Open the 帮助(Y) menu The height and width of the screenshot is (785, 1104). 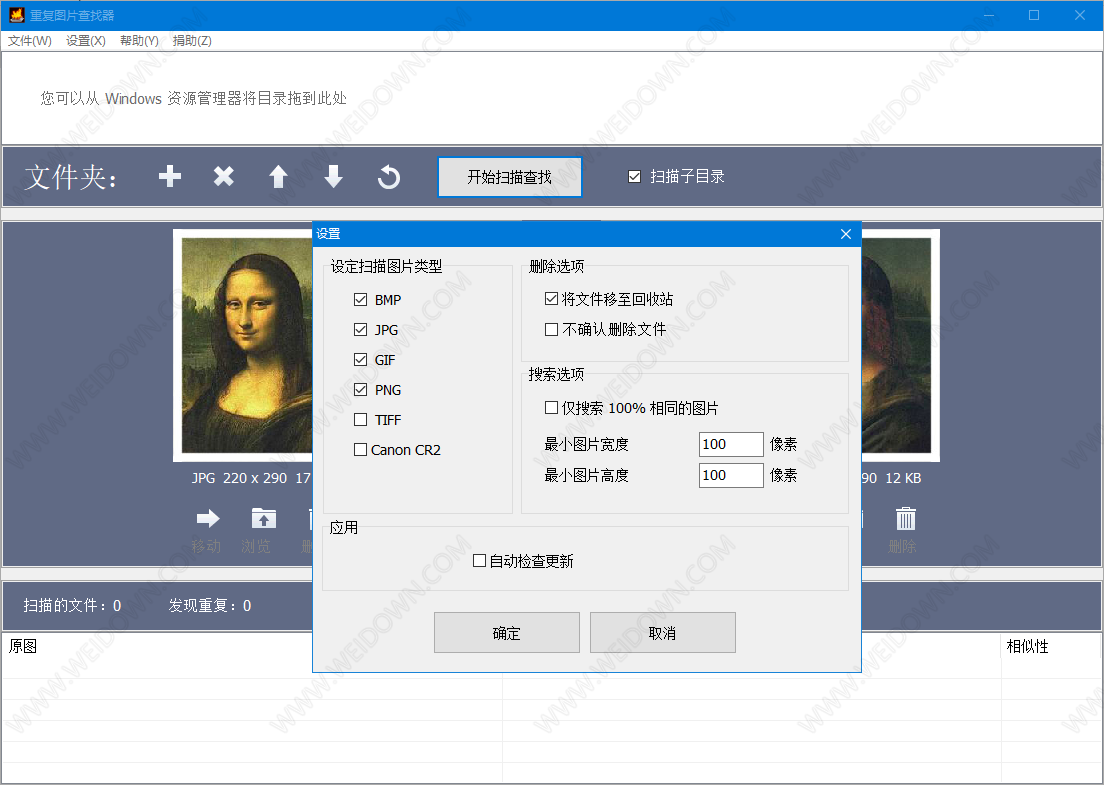click(139, 41)
